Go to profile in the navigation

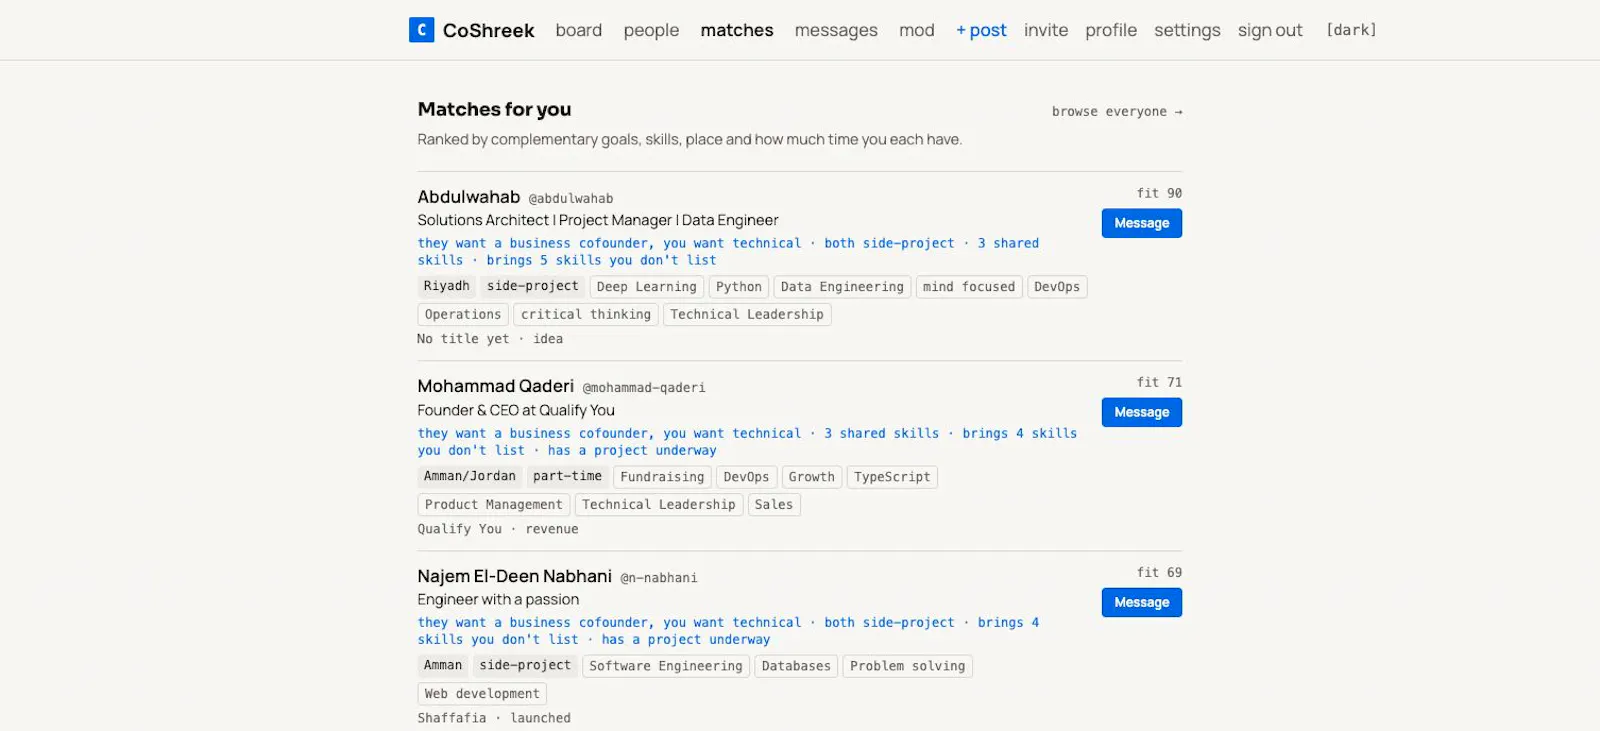coord(1111,30)
